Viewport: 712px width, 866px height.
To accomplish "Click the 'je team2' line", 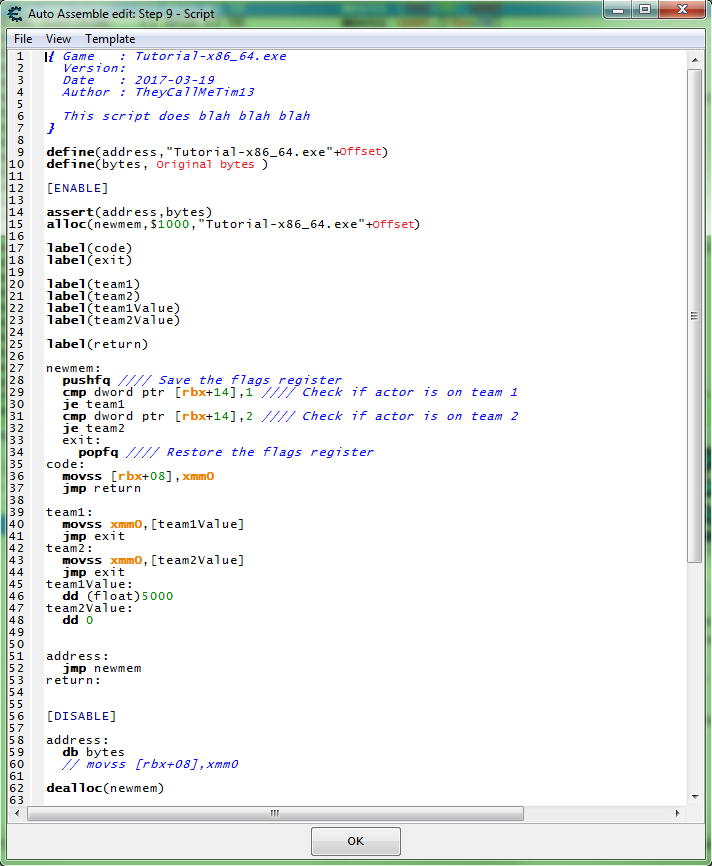I will click(x=93, y=428).
